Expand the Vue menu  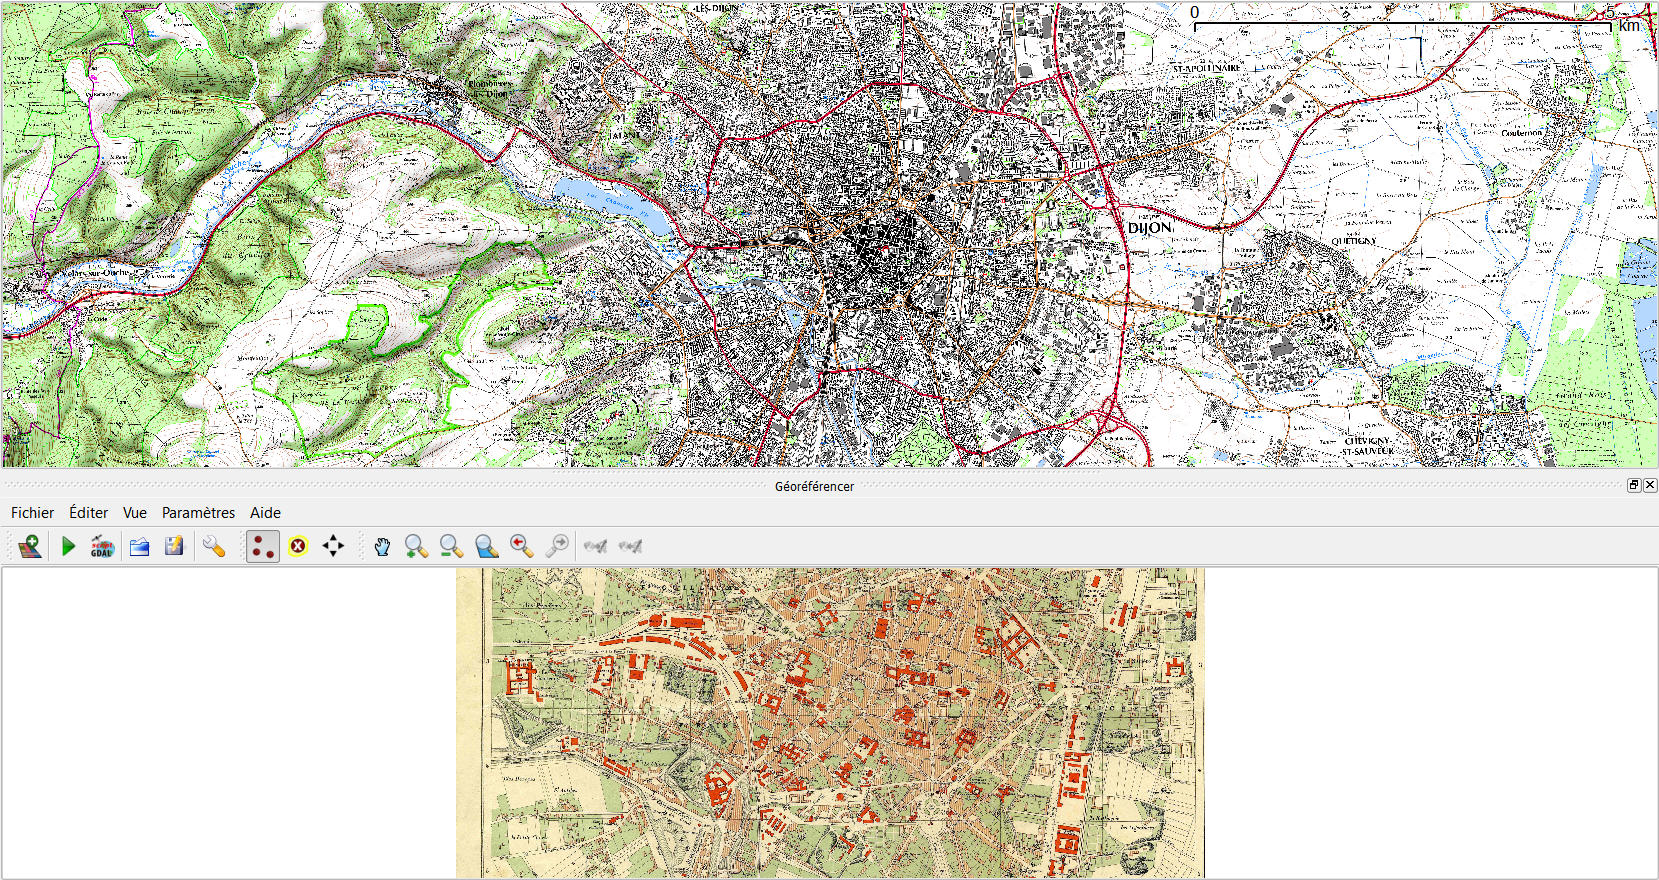click(x=134, y=512)
